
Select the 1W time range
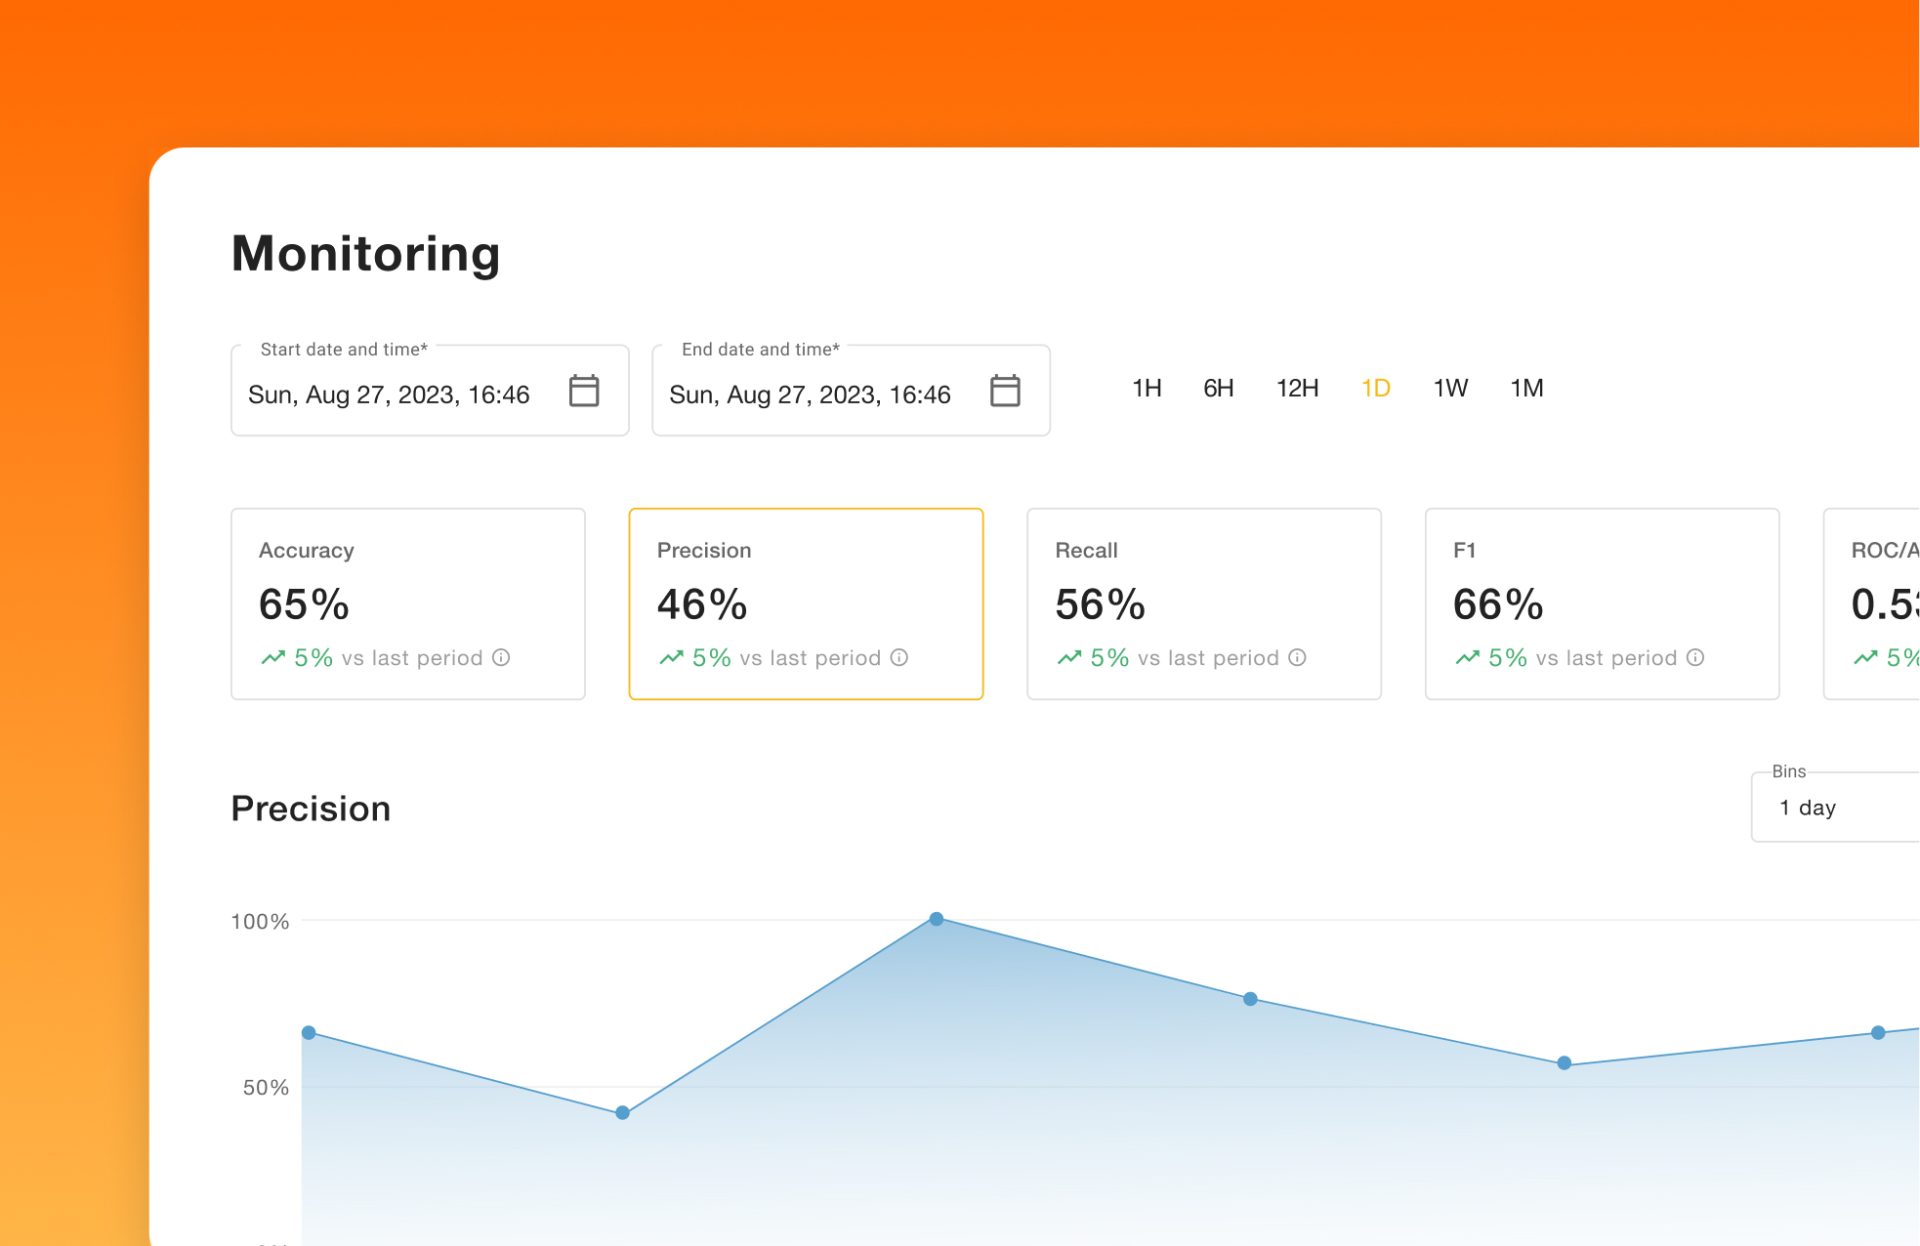coord(1450,388)
